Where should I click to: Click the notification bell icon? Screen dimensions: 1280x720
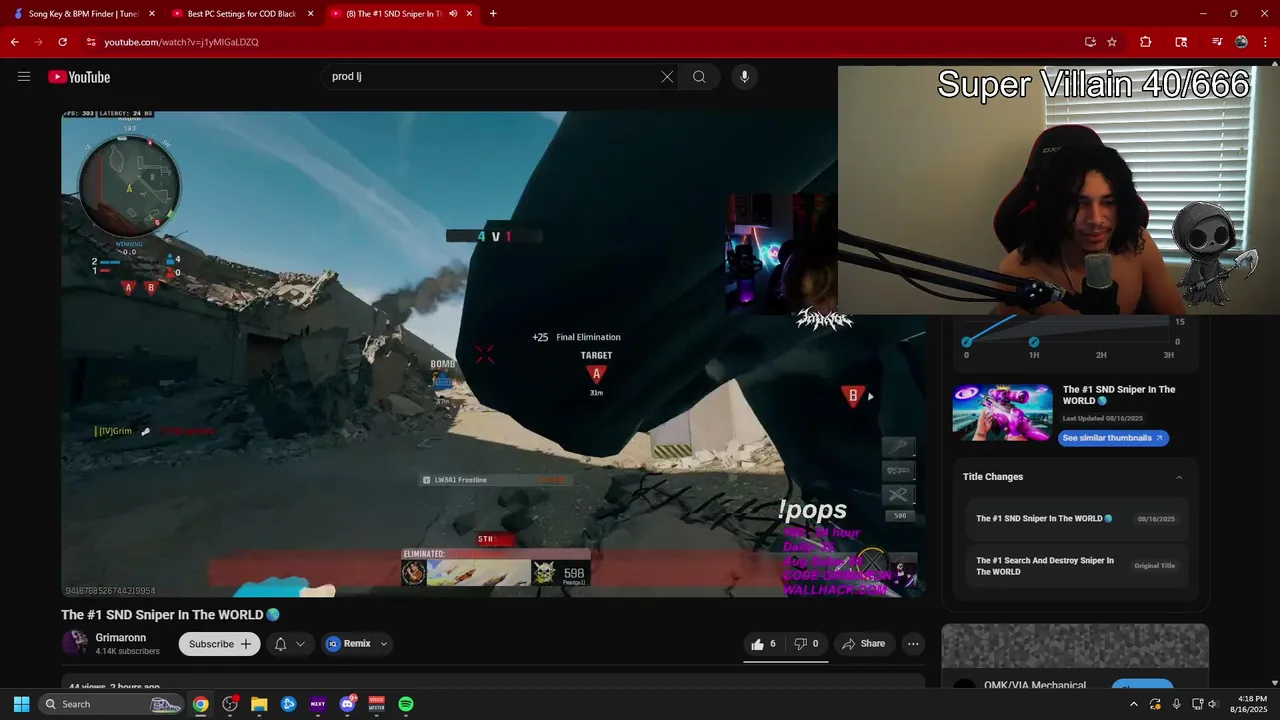[281, 644]
